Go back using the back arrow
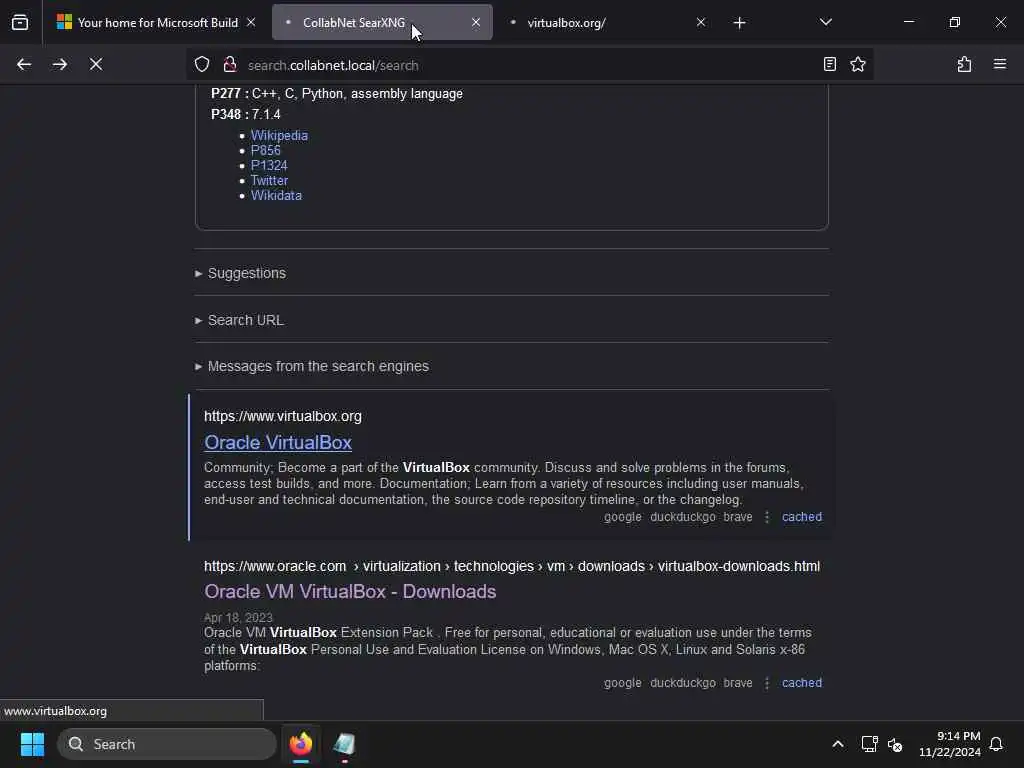Screen dimensions: 1024x768 click(x=24, y=65)
